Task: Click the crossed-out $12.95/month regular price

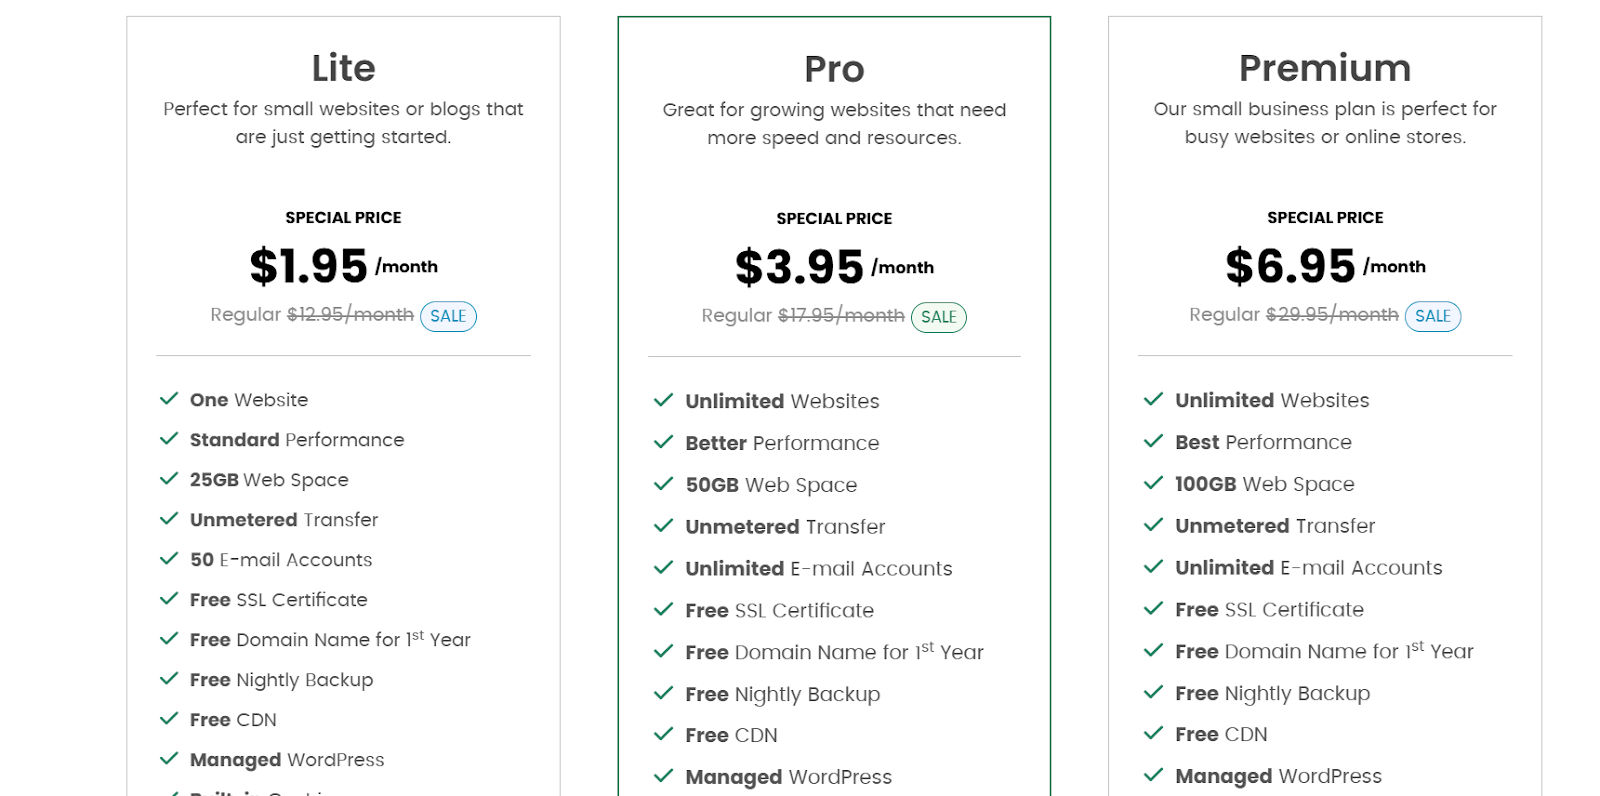Action: coord(350,315)
